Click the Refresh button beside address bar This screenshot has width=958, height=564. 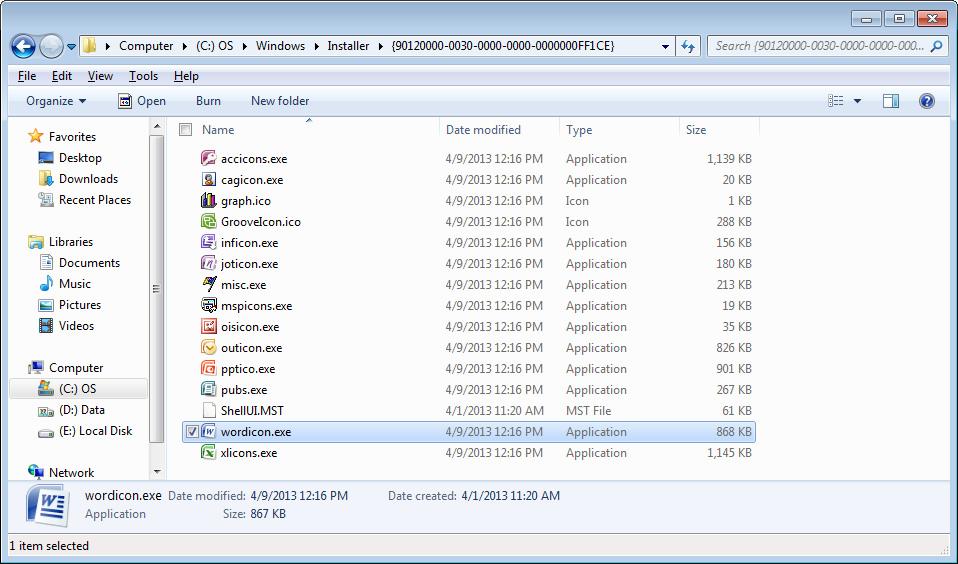click(x=687, y=46)
